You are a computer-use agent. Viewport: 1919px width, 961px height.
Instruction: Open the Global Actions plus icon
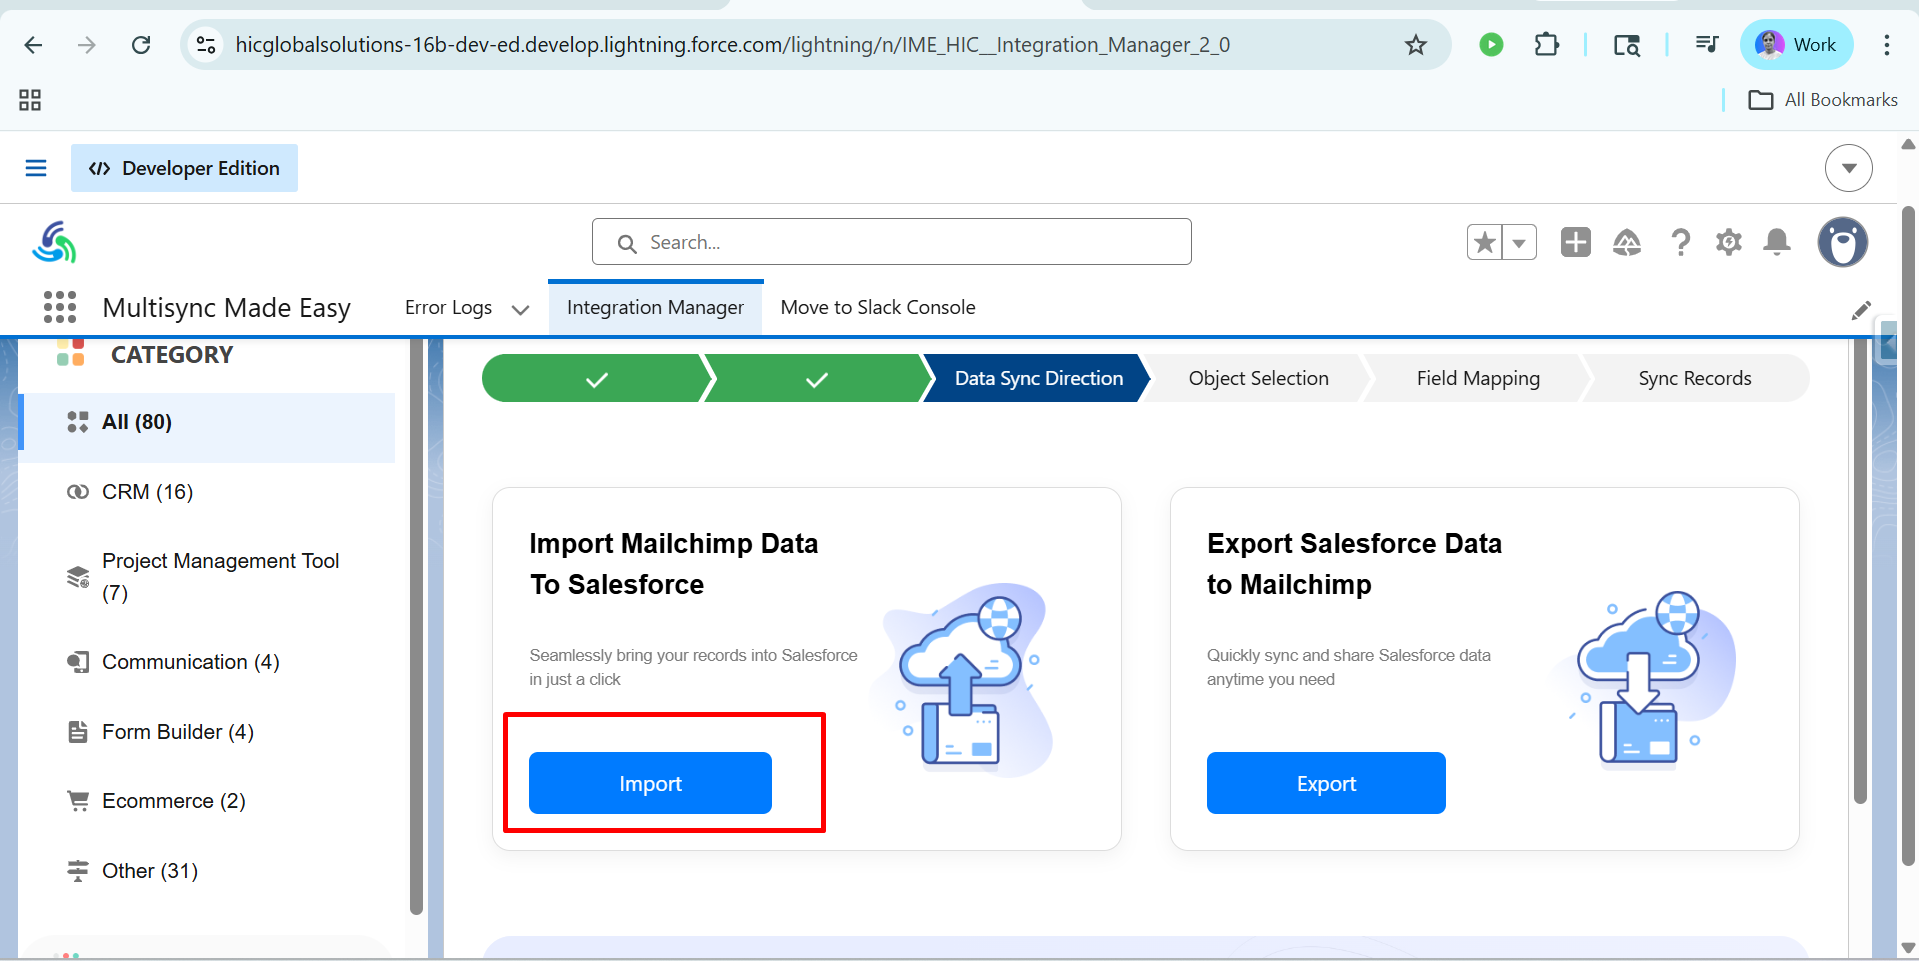1575,242
